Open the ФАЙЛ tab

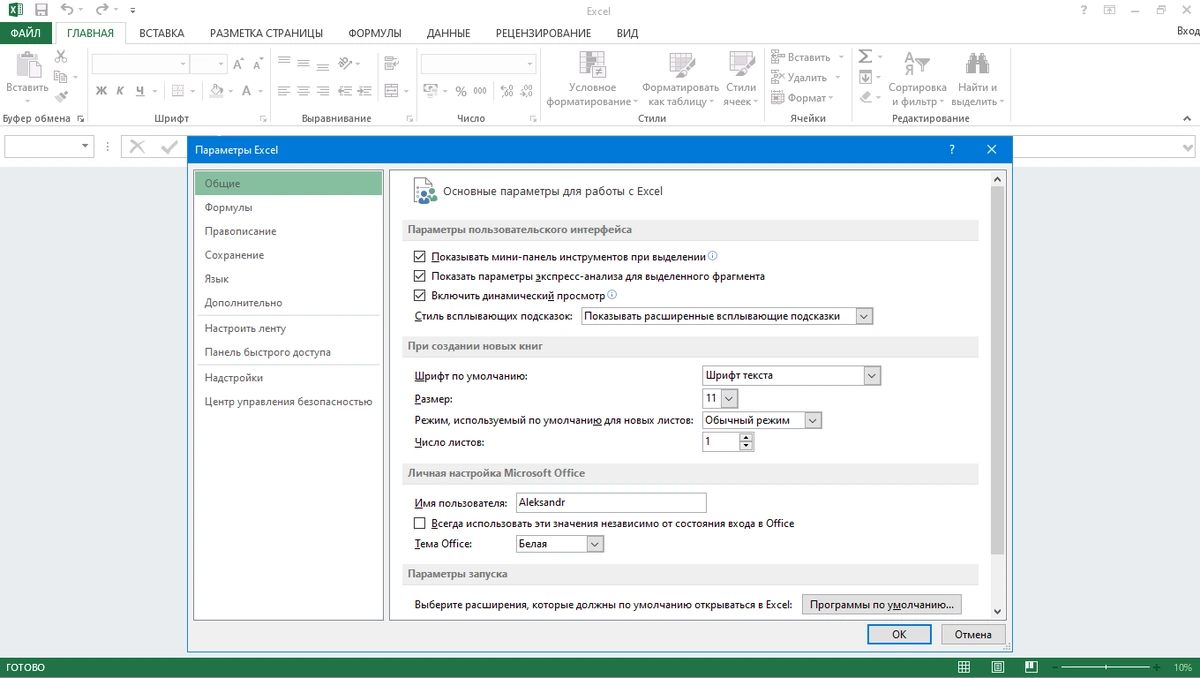(x=25, y=33)
